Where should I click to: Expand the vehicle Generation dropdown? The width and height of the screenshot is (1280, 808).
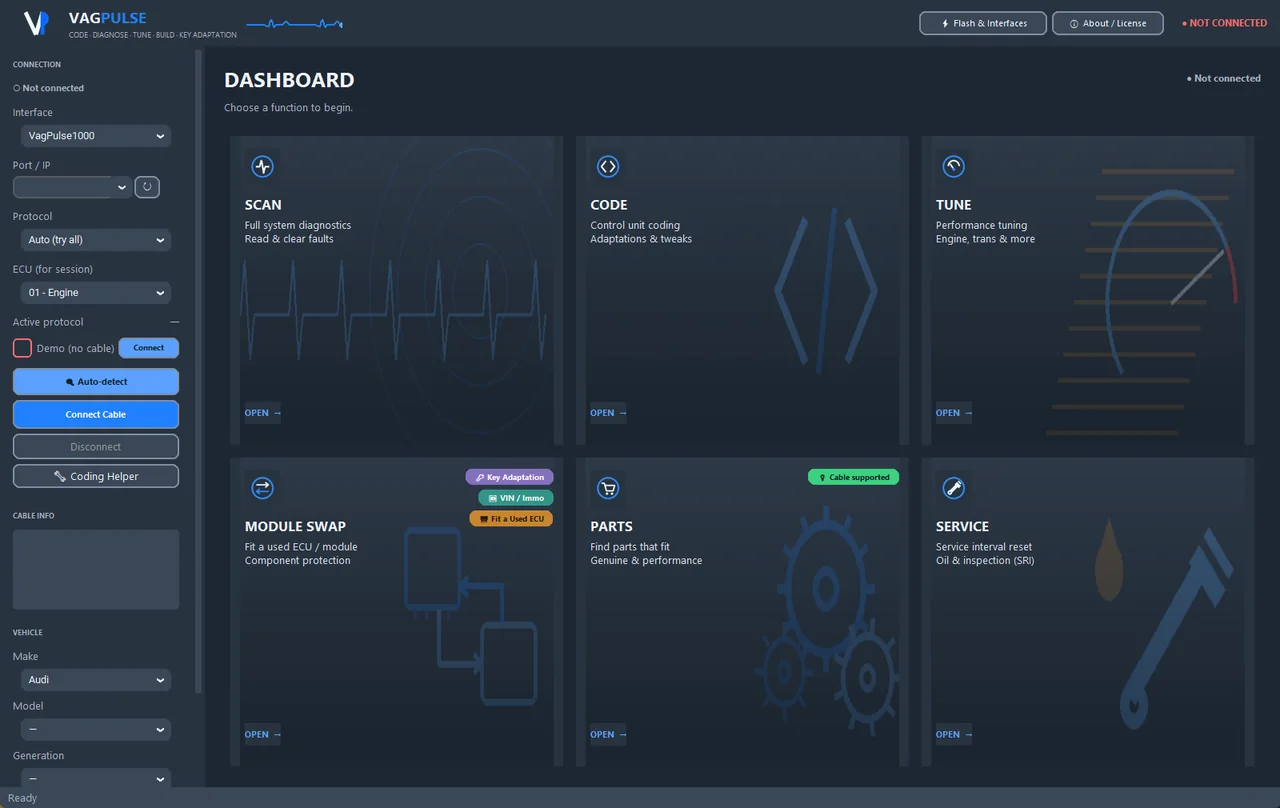(96, 778)
